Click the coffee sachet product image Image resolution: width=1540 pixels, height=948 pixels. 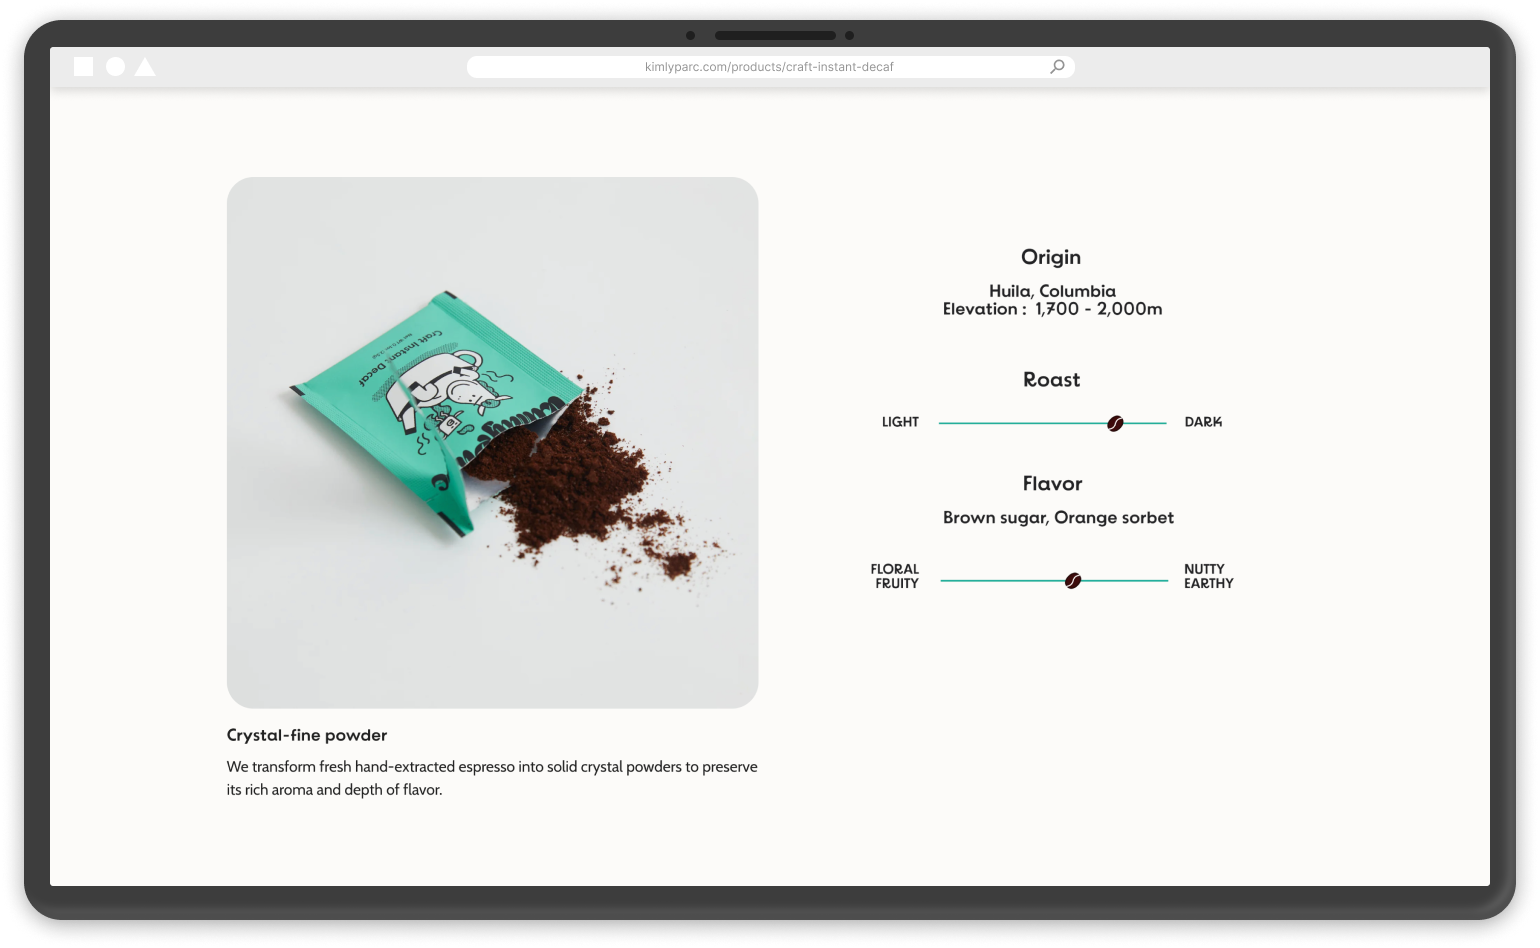coord(493,443)
